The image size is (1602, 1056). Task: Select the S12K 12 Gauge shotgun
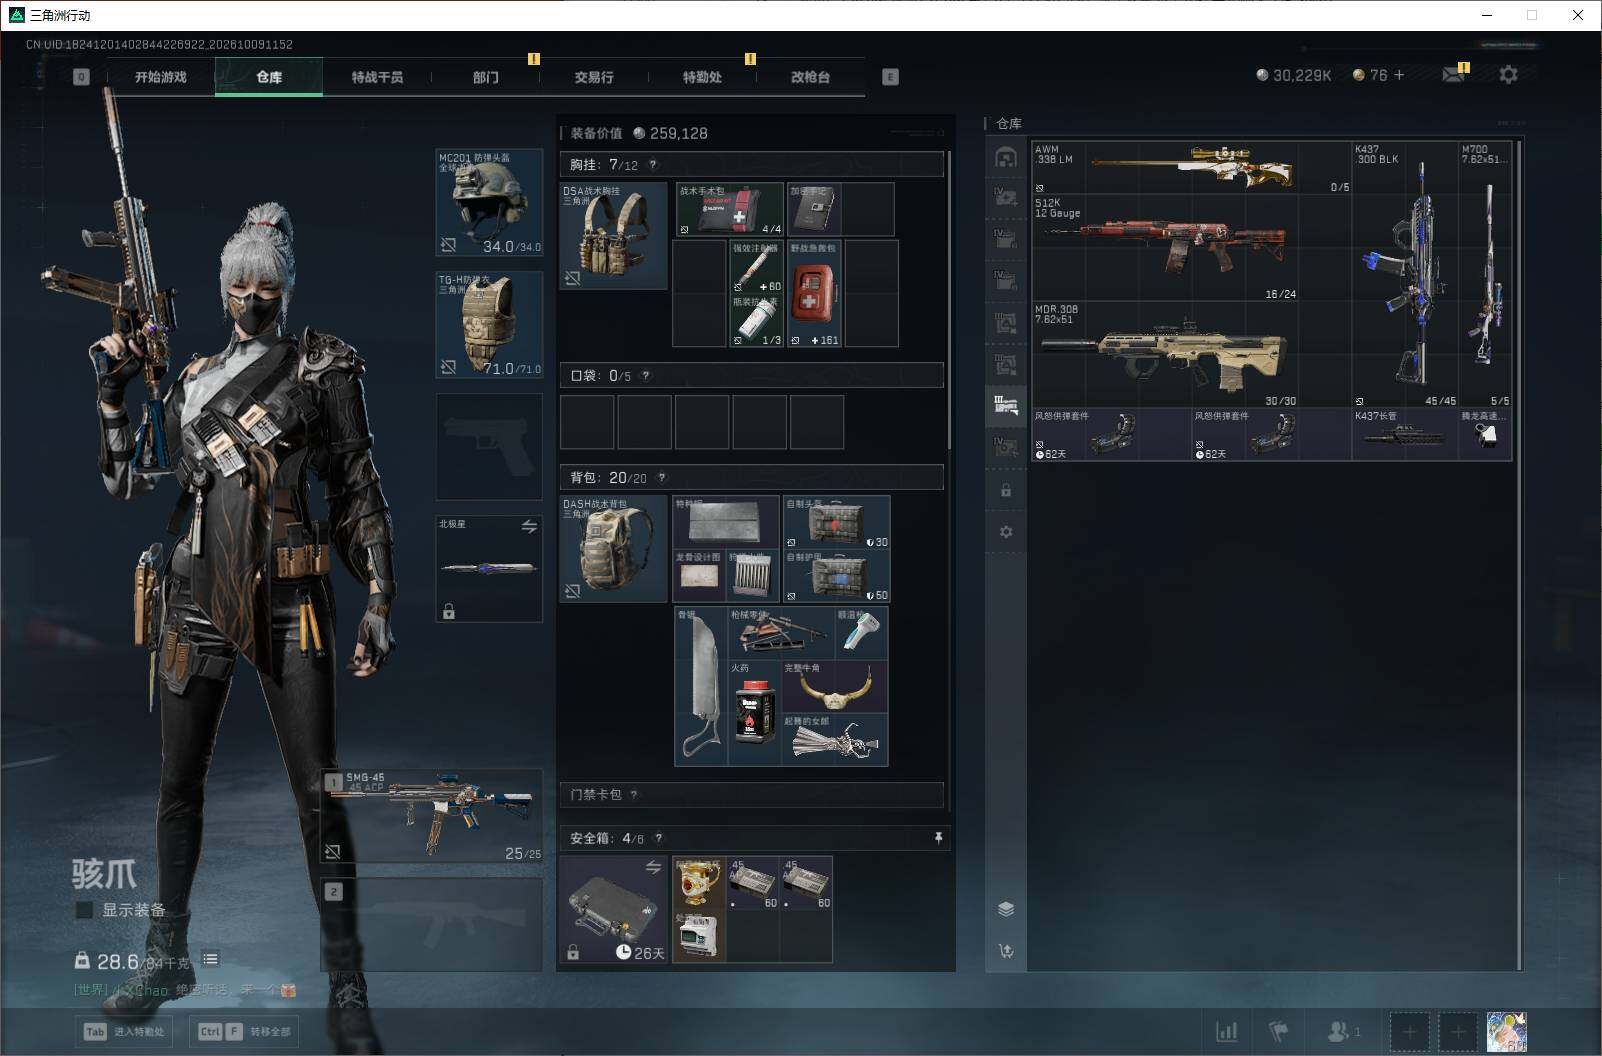pyautogui.click(x=1191, y=247)
